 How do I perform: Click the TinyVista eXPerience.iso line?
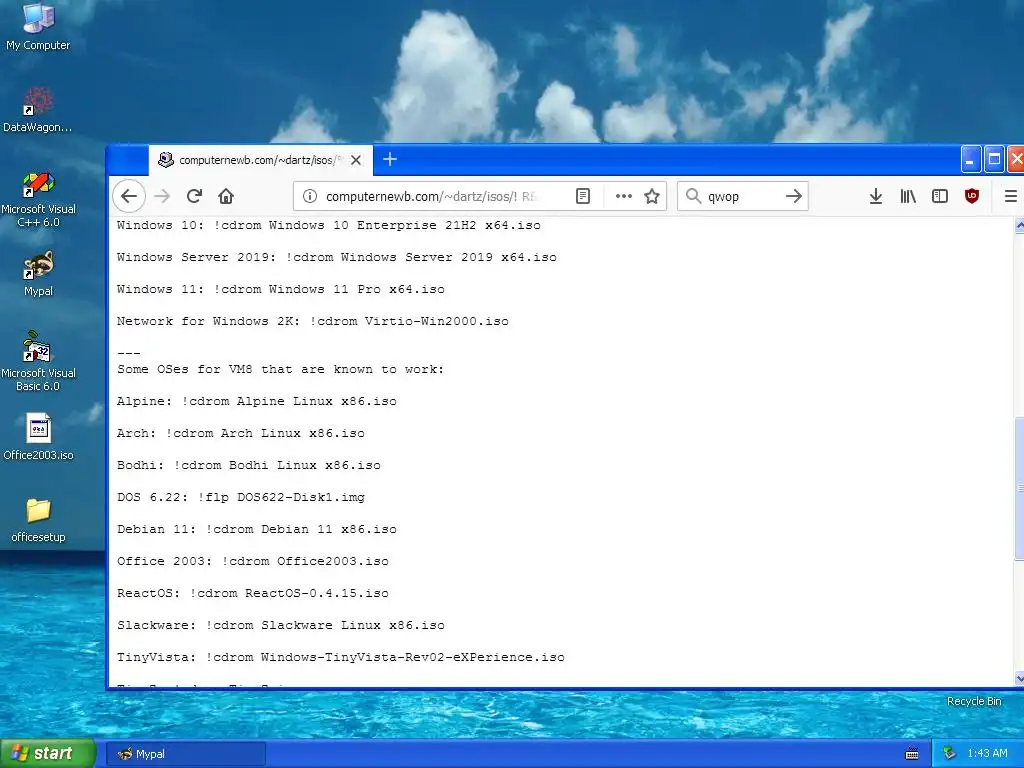pyautogui.click(x=341, y=658)
